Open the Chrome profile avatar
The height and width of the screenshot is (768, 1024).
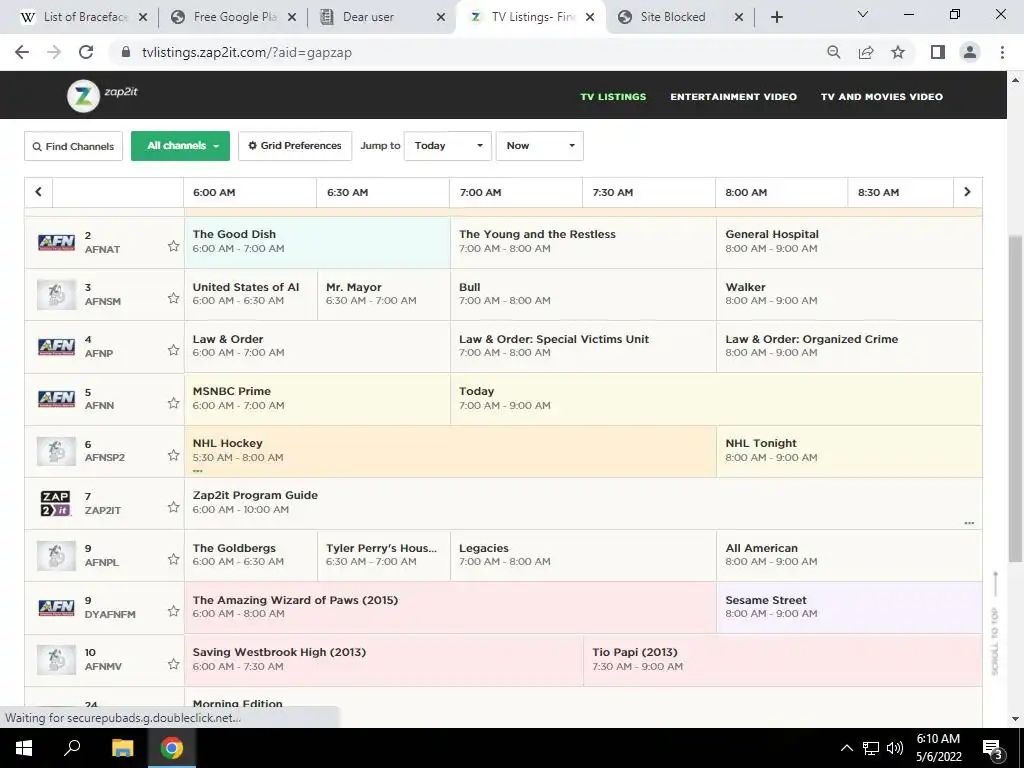click(970, 52)
